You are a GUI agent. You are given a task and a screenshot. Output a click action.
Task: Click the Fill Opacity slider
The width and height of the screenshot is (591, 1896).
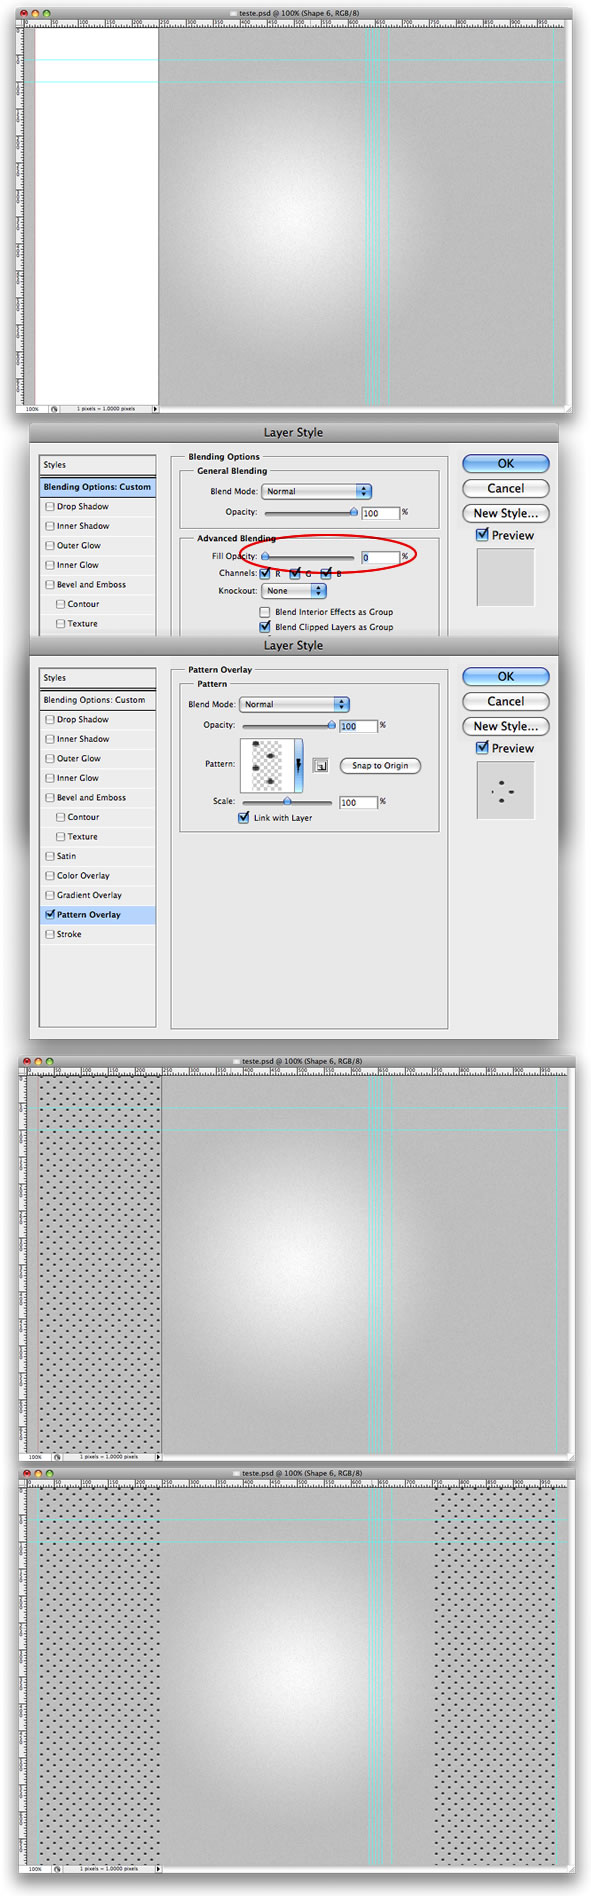pyautogui.click(x=309, y=557)
